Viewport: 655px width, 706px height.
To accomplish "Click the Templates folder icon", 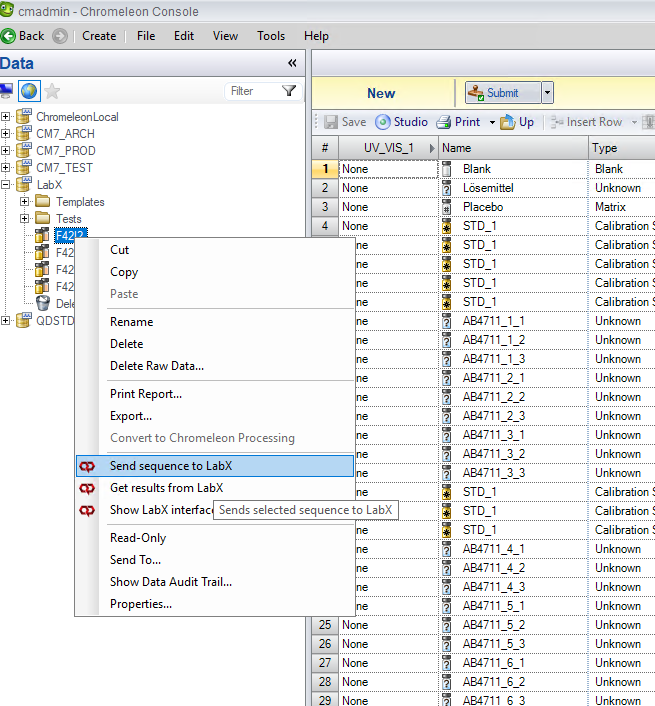I will click(x=43, y=201).
